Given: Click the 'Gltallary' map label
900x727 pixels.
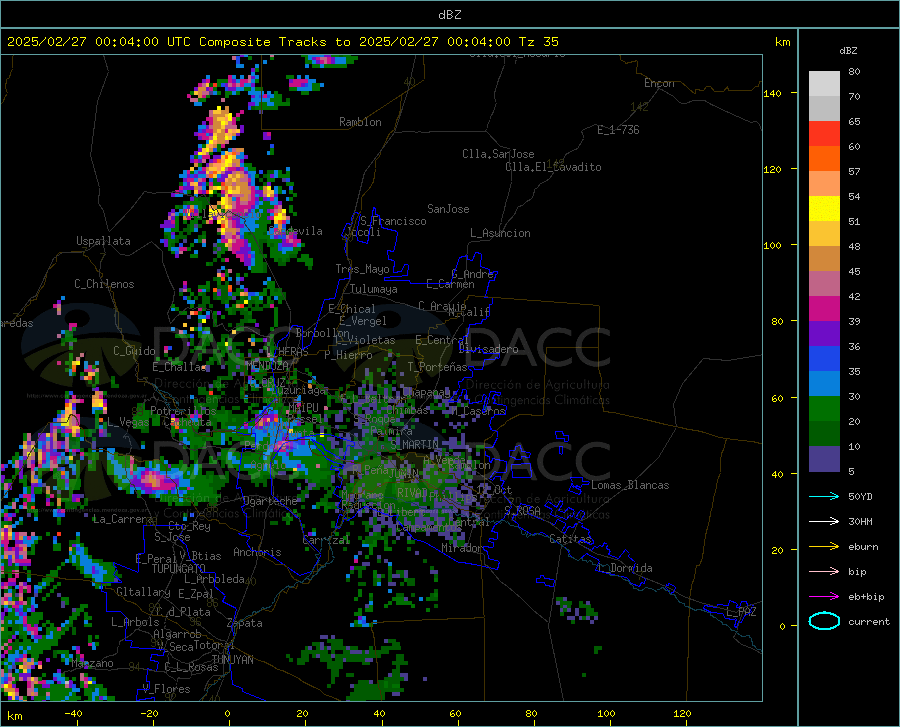Looking at the screenshot, I should click(143, 592).
